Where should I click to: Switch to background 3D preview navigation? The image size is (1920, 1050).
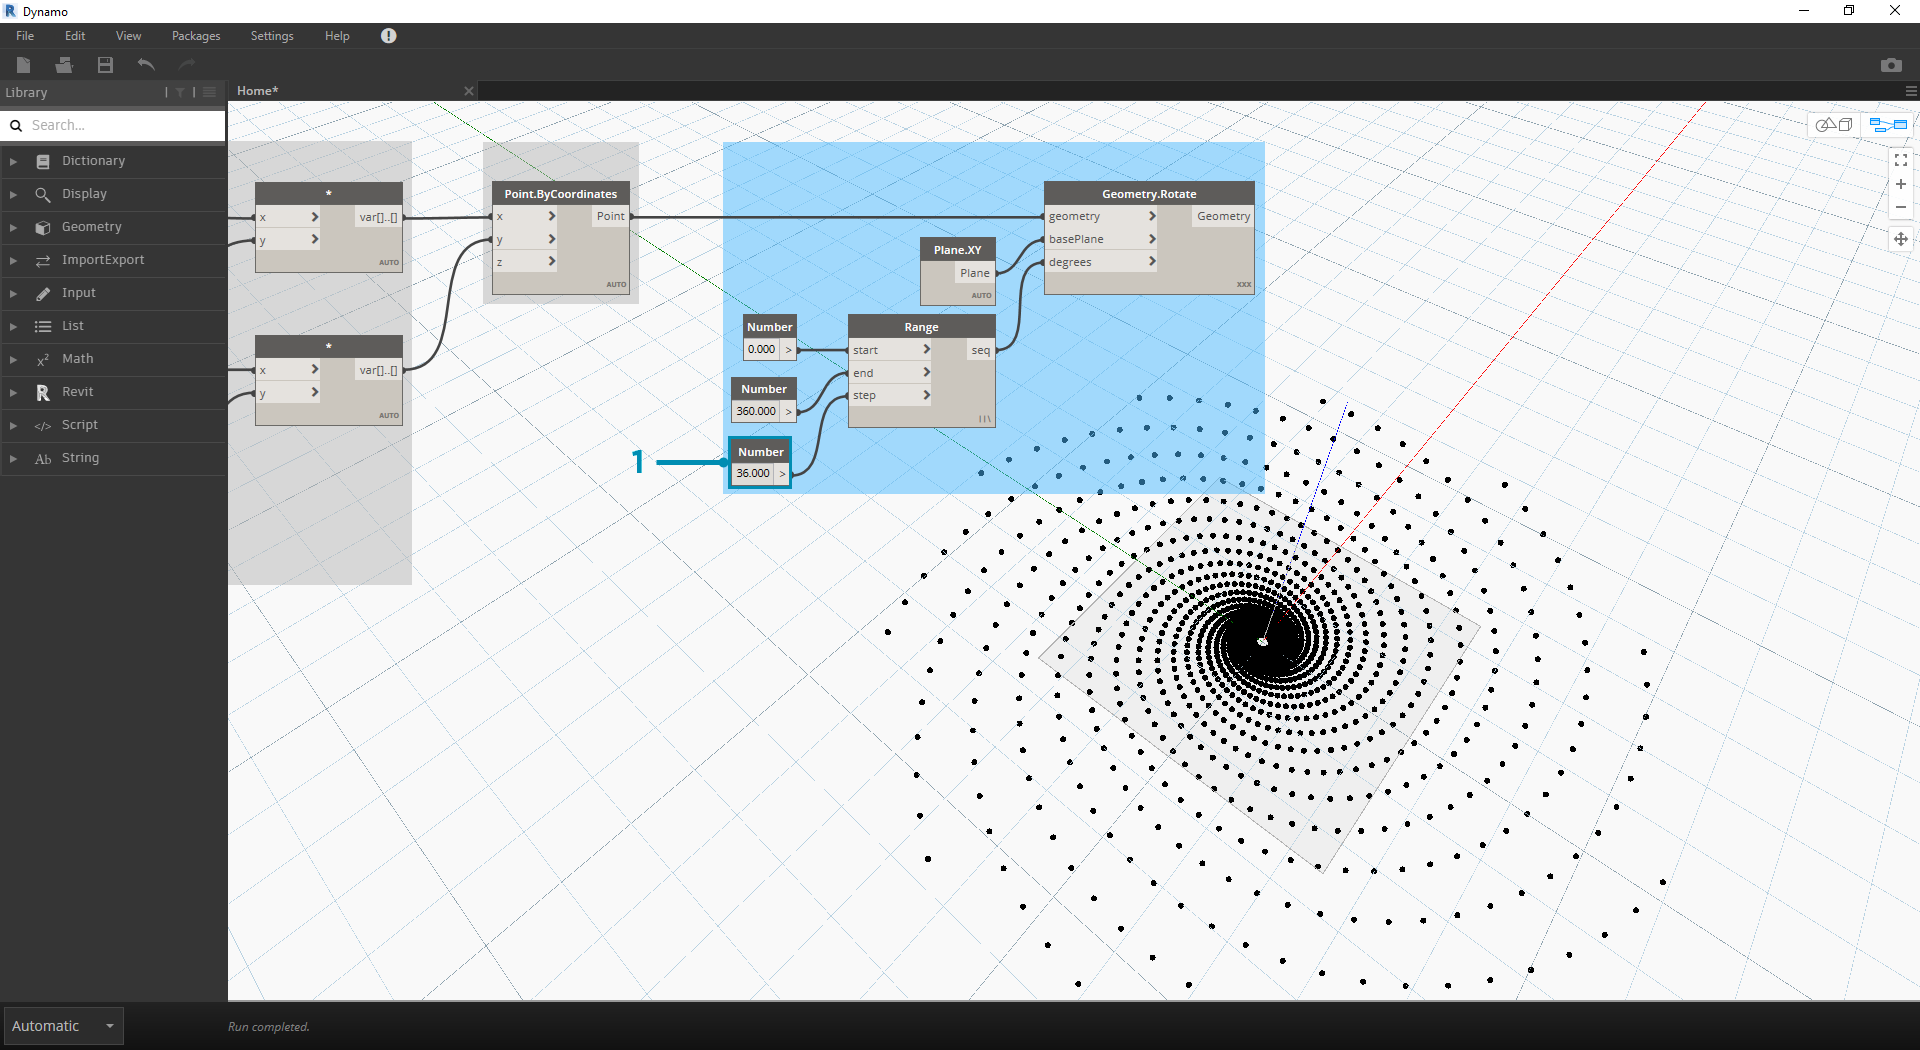1834,125
